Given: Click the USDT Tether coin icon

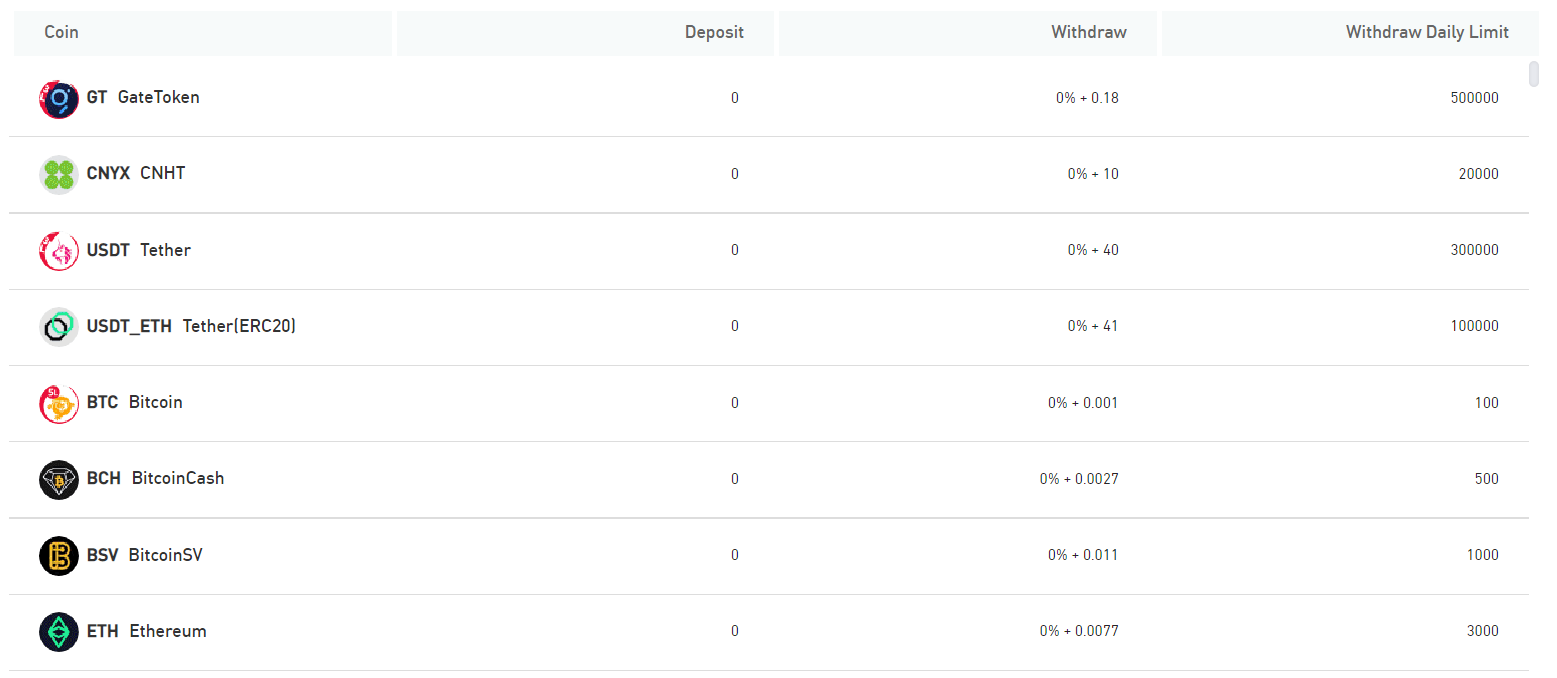Looking at the screenshot, I should tap(59, 250).
